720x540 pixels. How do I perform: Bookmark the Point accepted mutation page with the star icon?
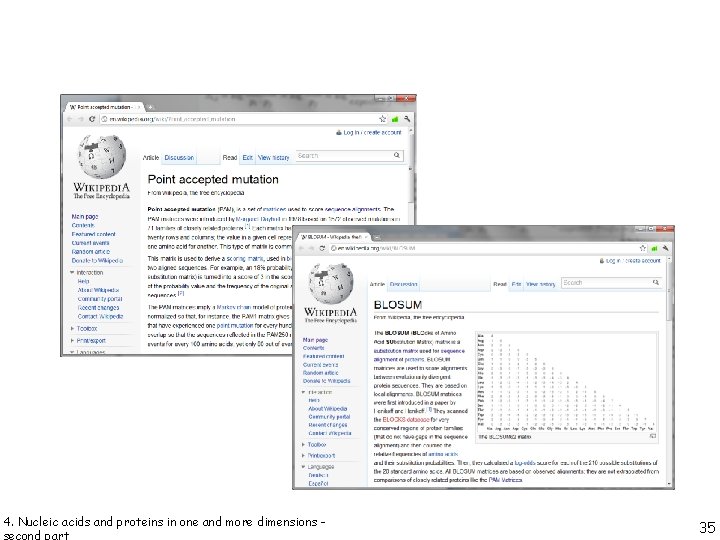[382, 119]
